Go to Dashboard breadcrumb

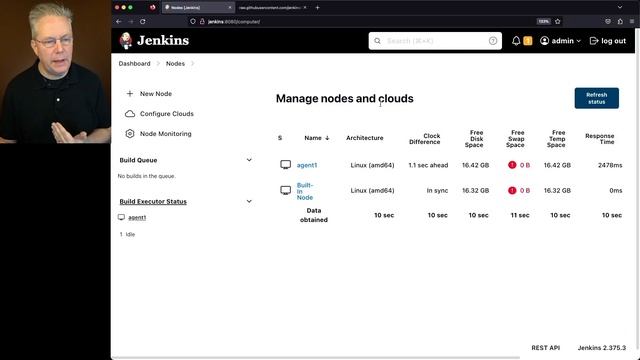(x=134, y=64)
